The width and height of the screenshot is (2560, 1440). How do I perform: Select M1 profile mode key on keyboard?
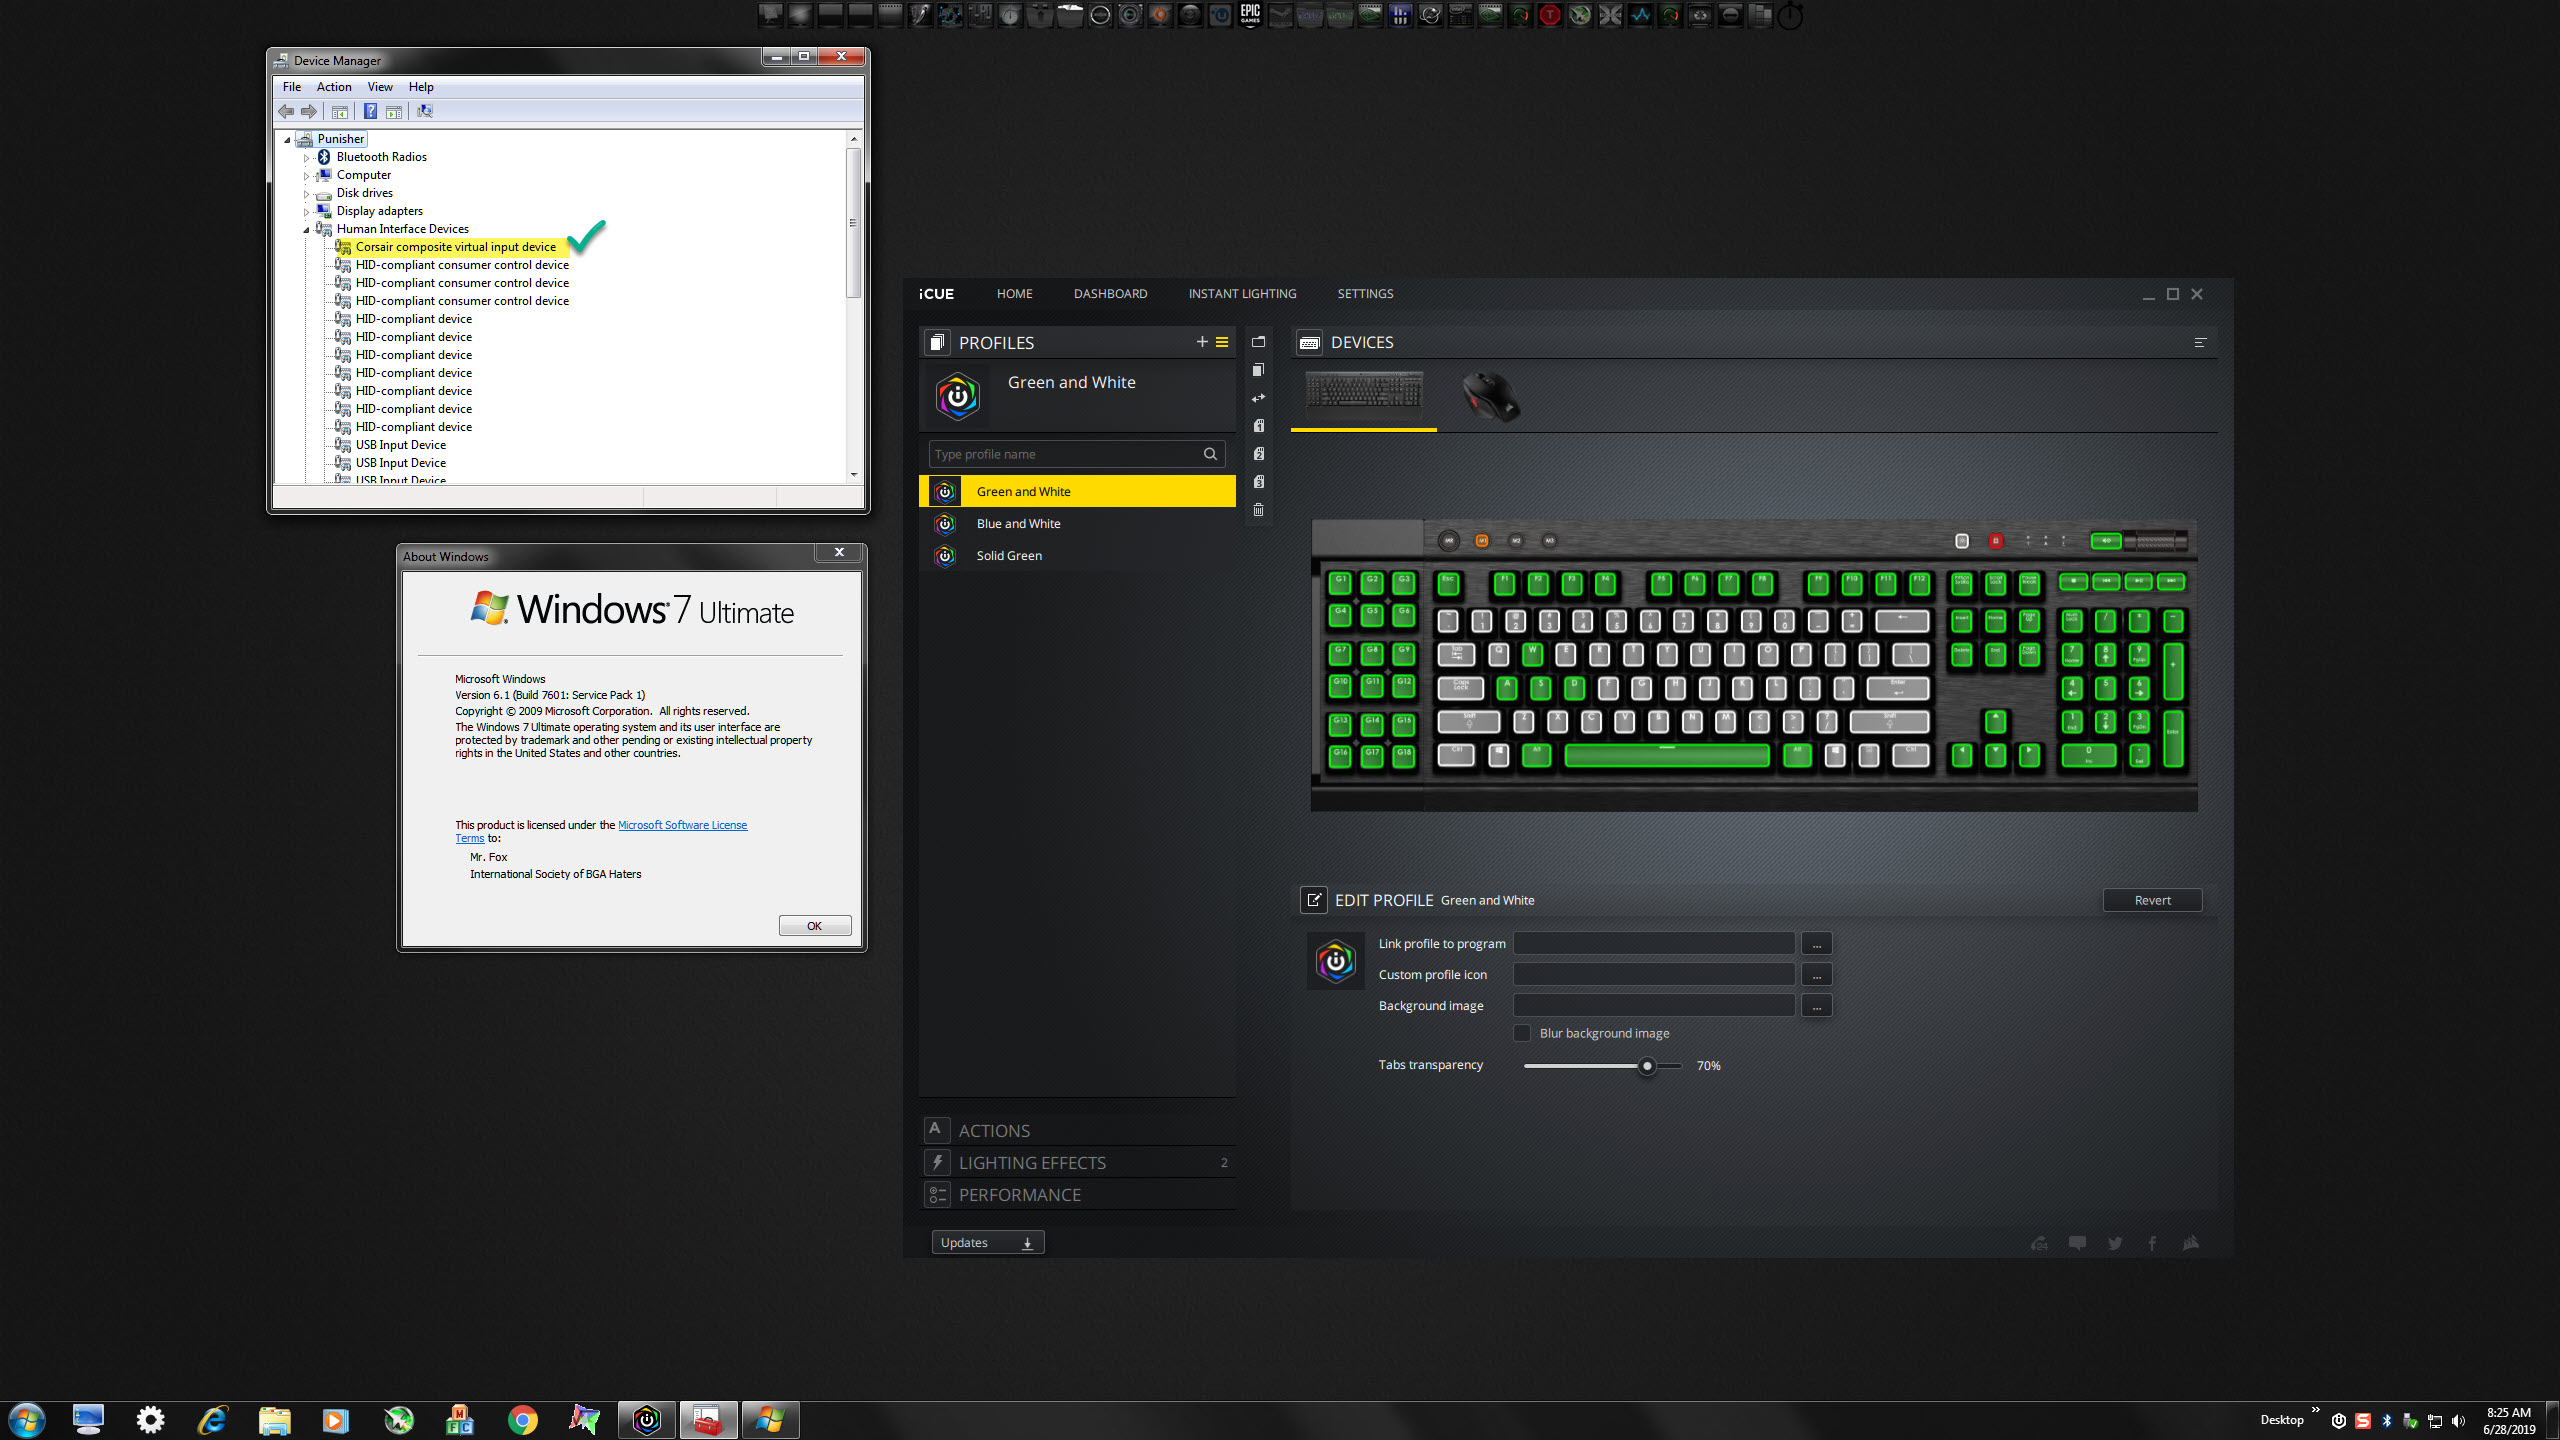point(1482,541)
